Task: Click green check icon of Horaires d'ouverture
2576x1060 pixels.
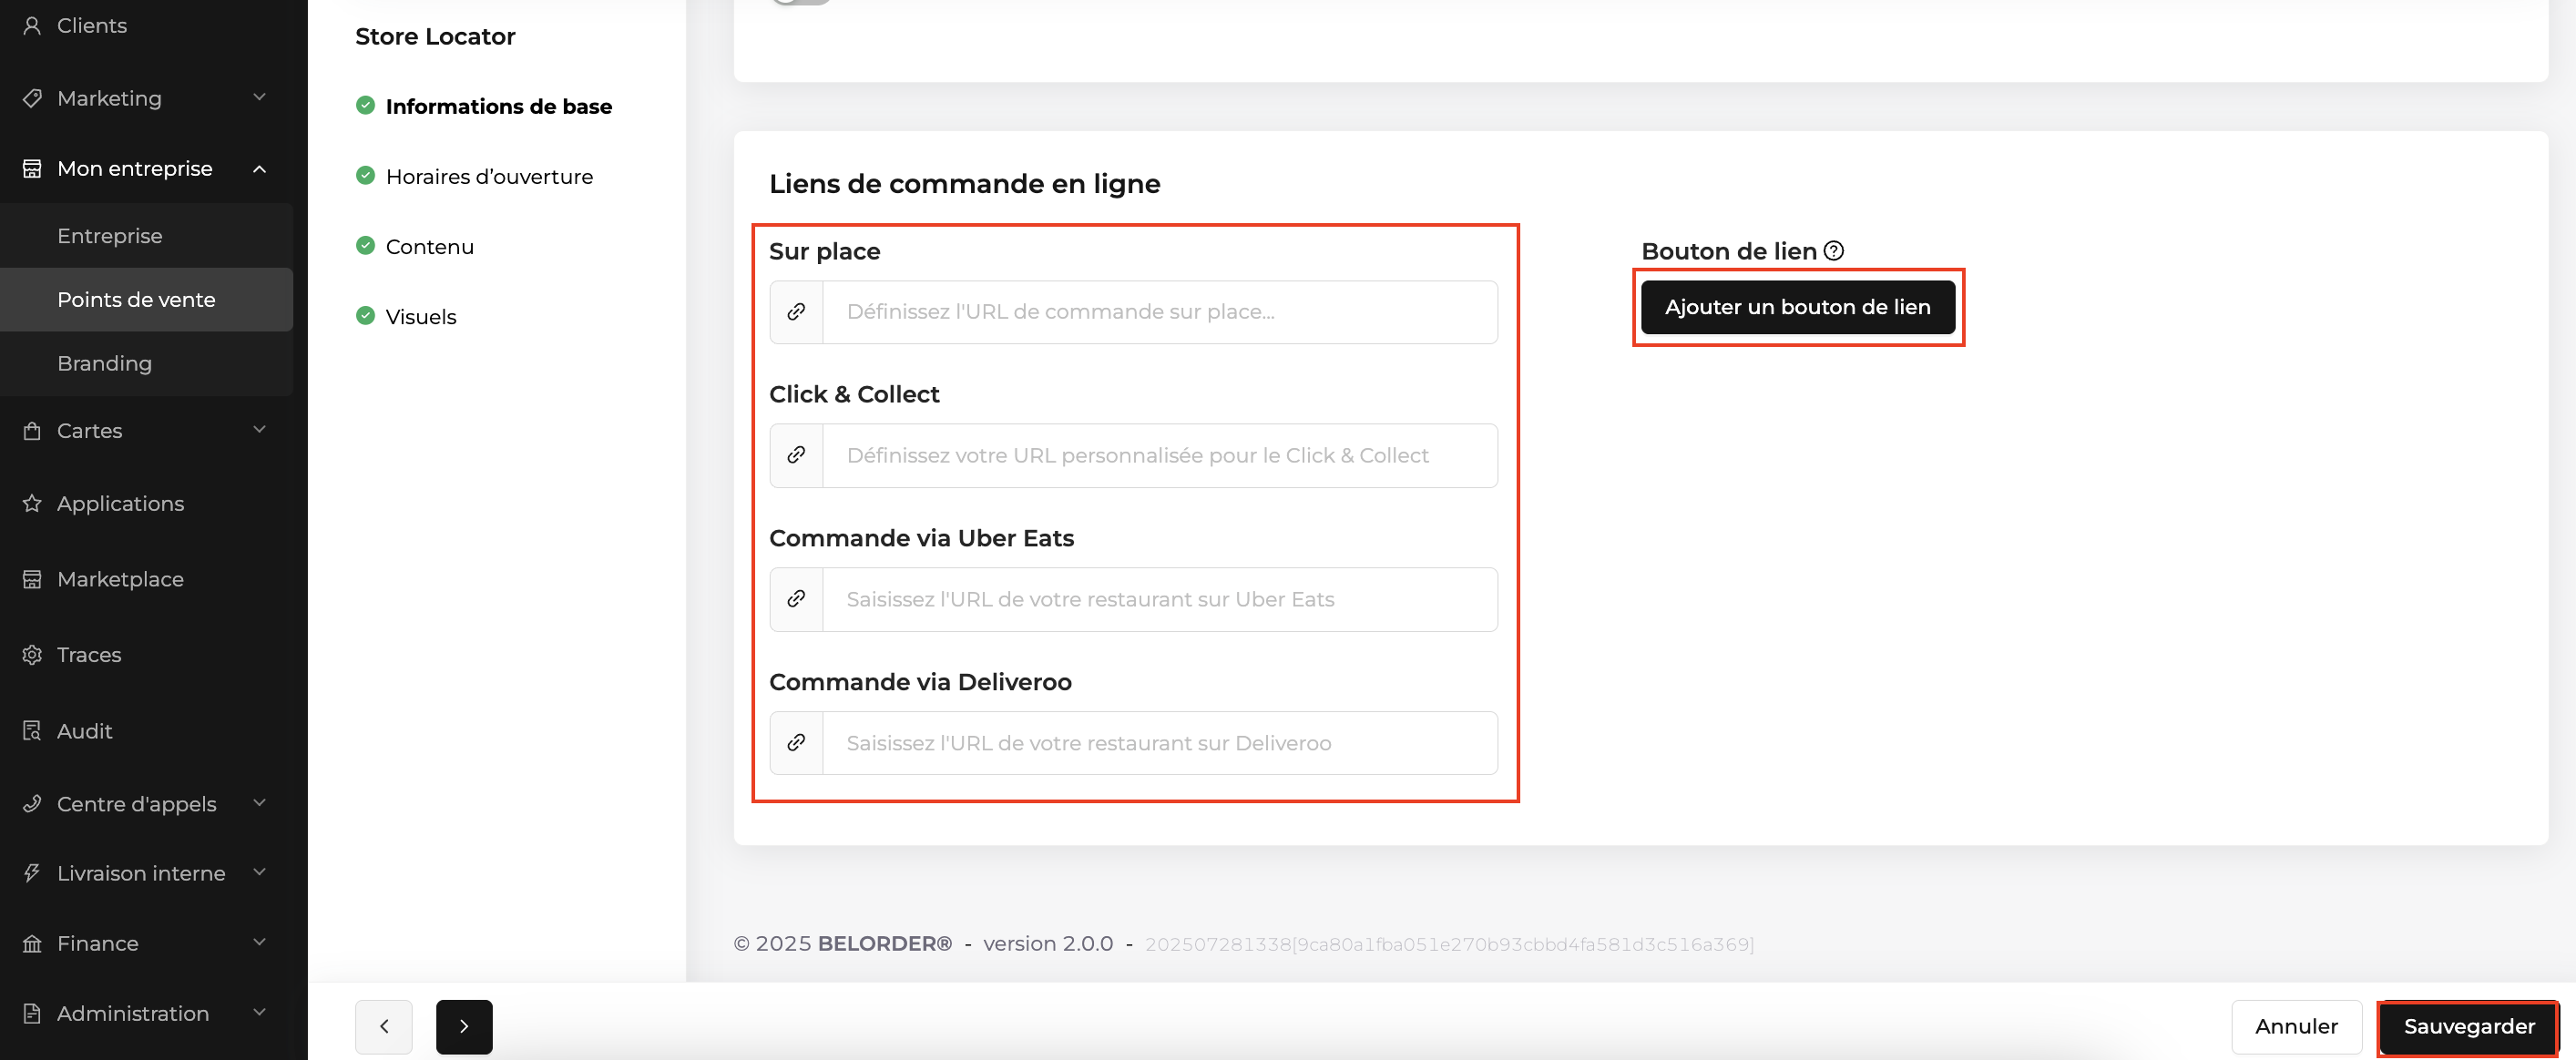Action: 366,175
